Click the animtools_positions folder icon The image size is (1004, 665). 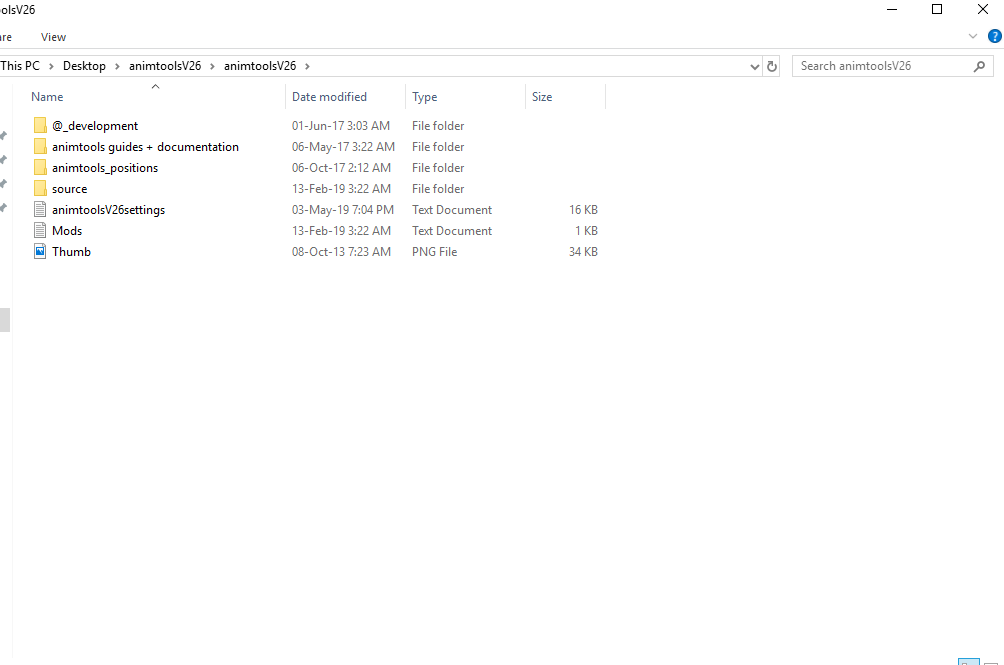point(40,168)
